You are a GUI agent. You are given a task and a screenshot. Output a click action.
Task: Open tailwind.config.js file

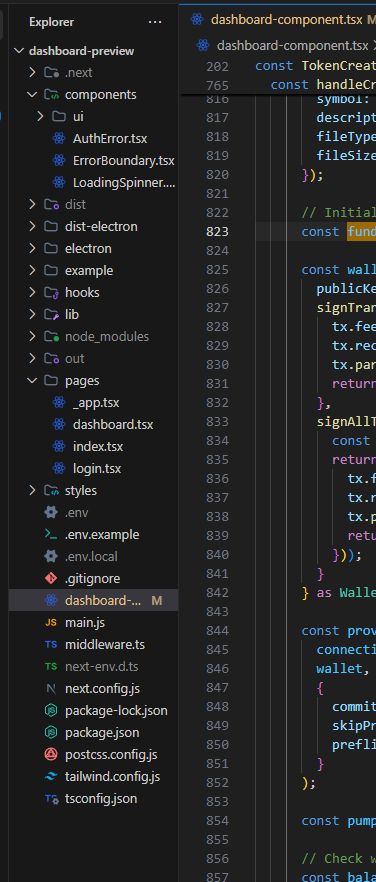click(x=113, y=776)
